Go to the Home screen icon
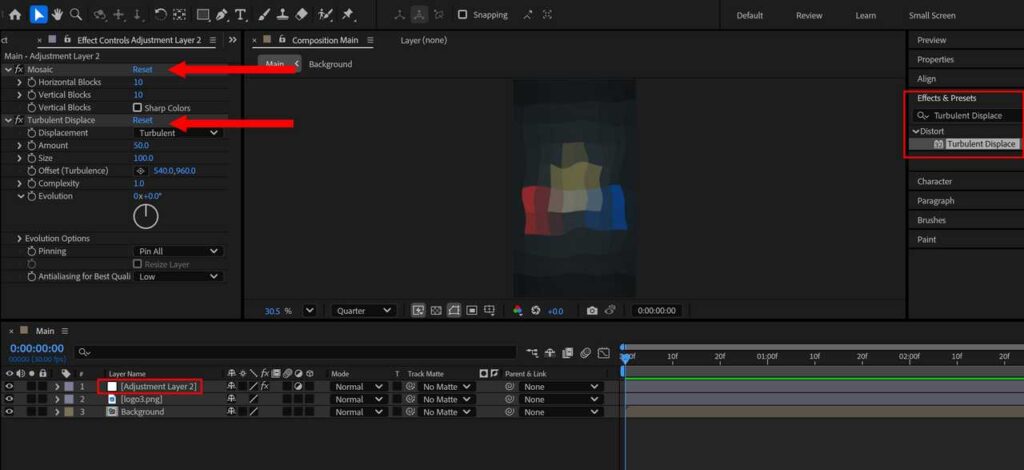Screen dimensions: 1024x470 16,14
